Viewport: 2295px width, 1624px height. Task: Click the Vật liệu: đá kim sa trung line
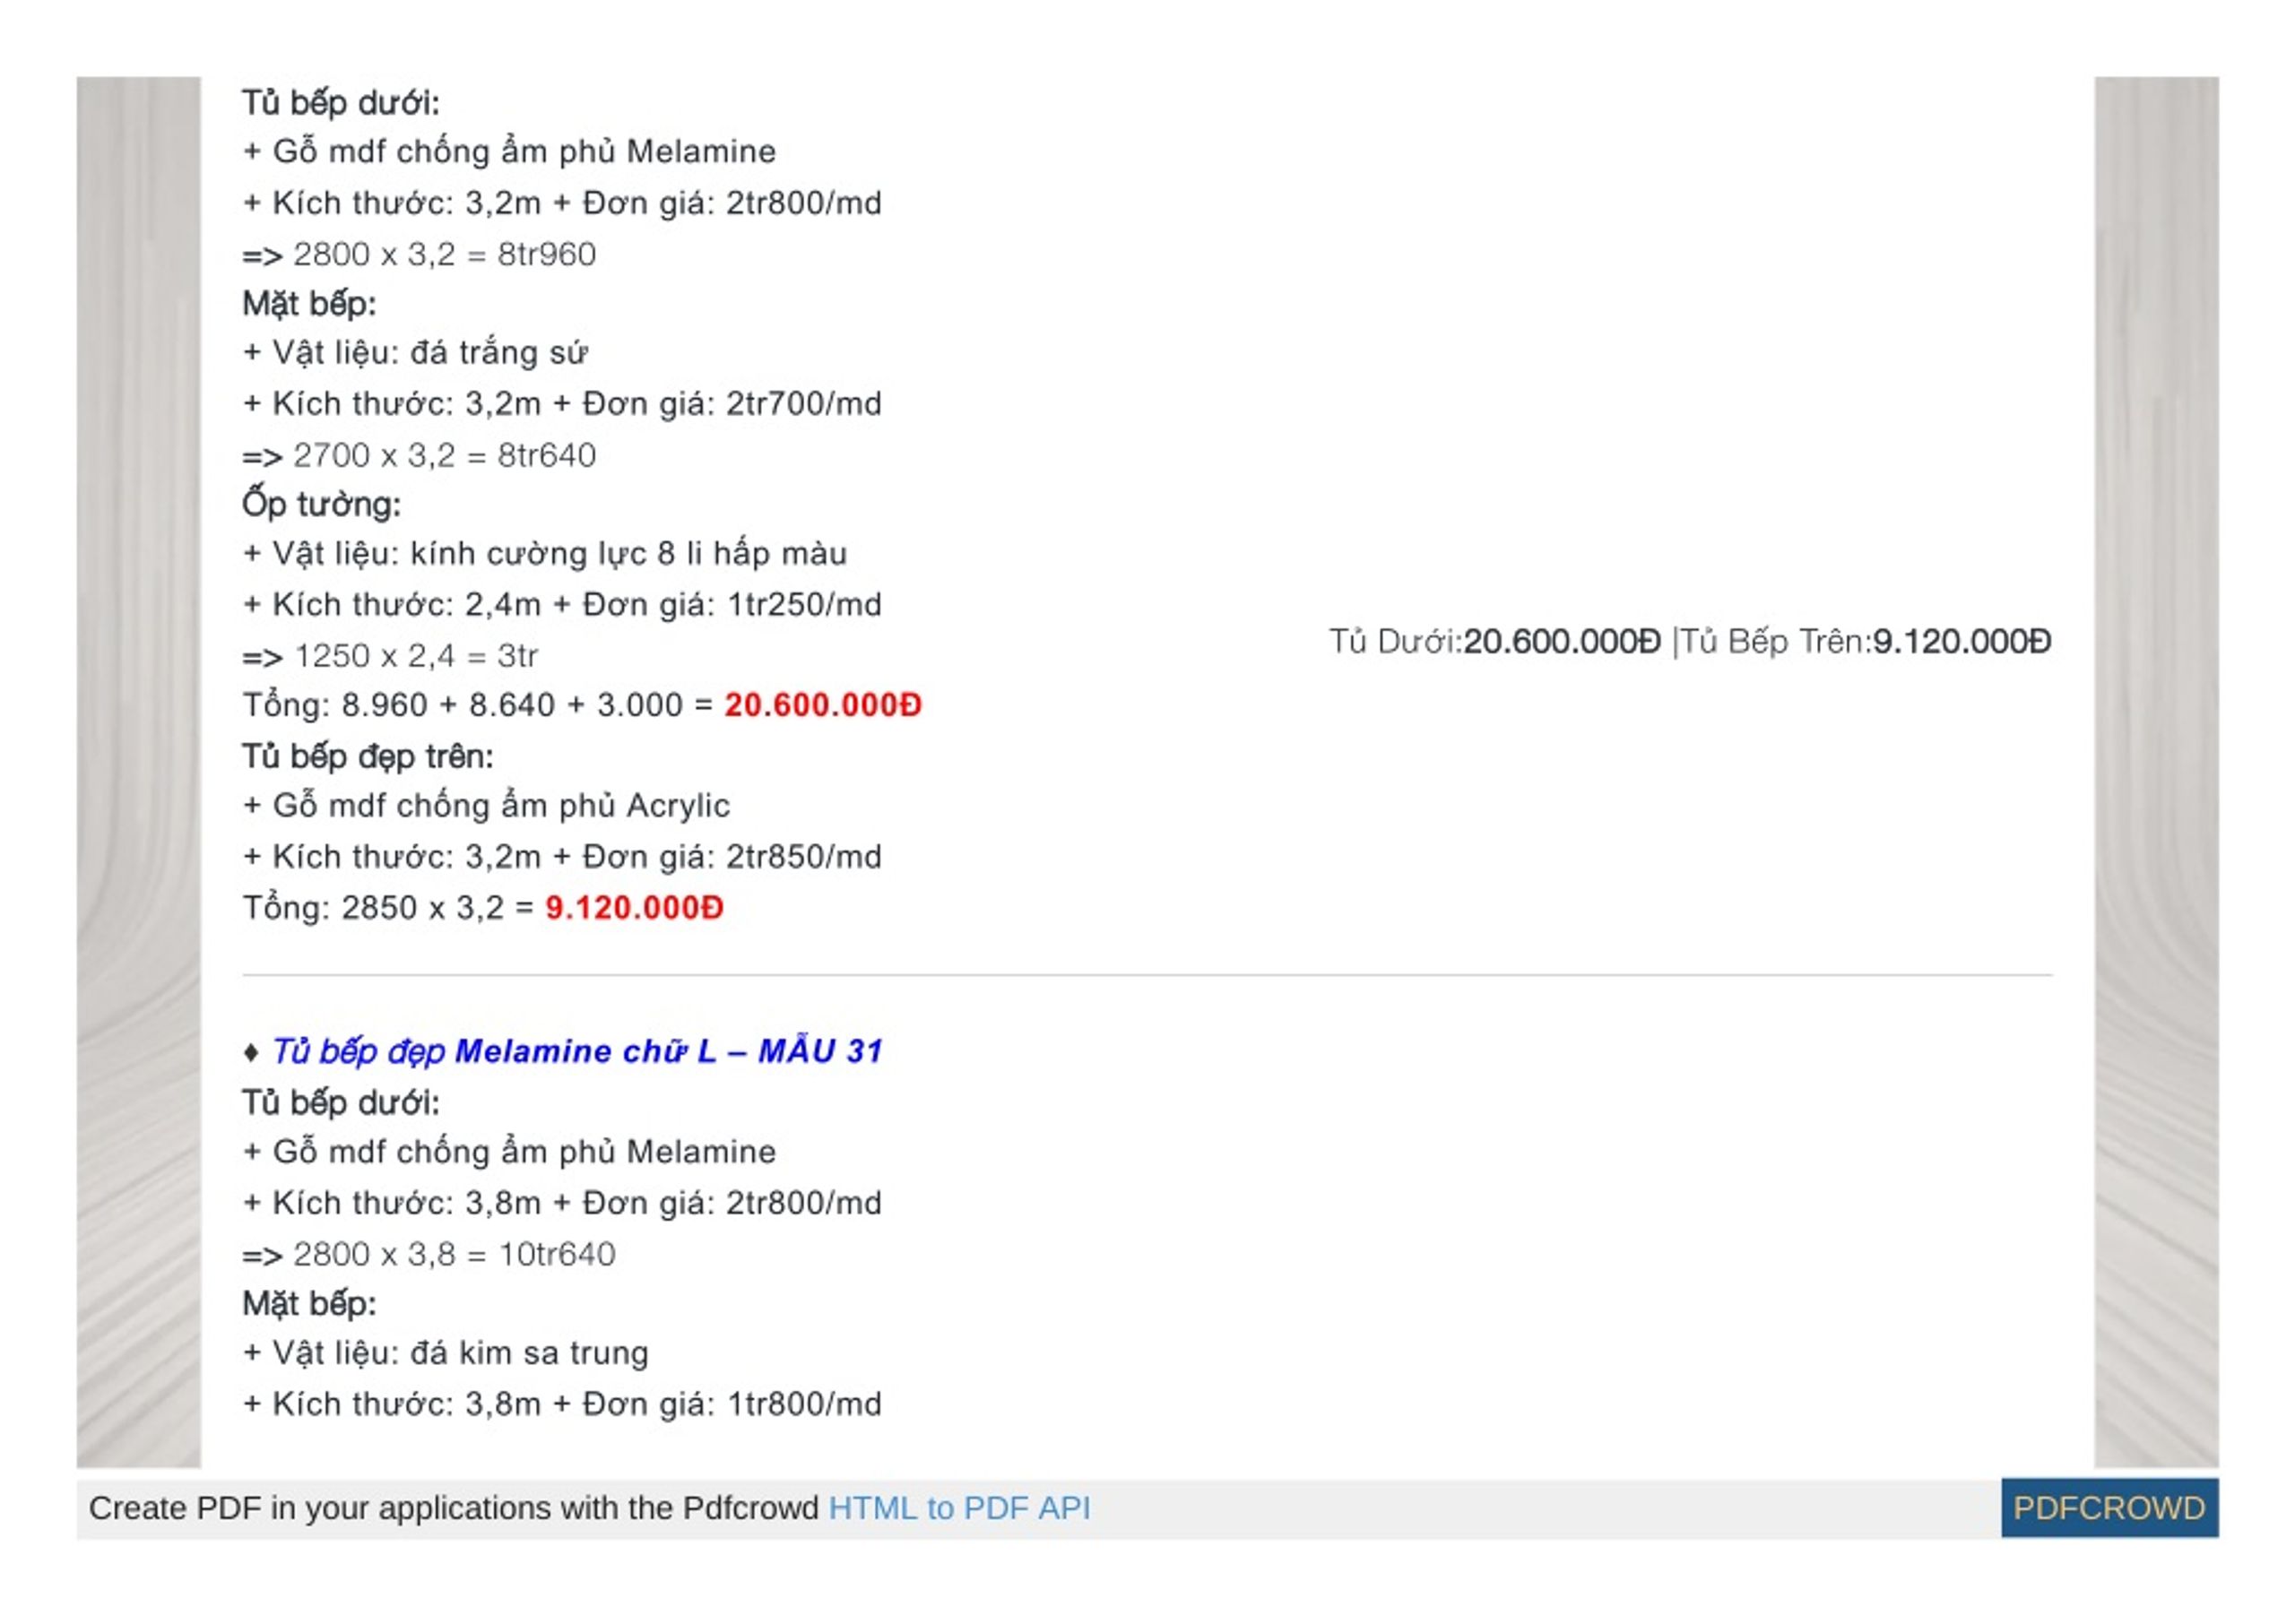[x=446, y=1353]
